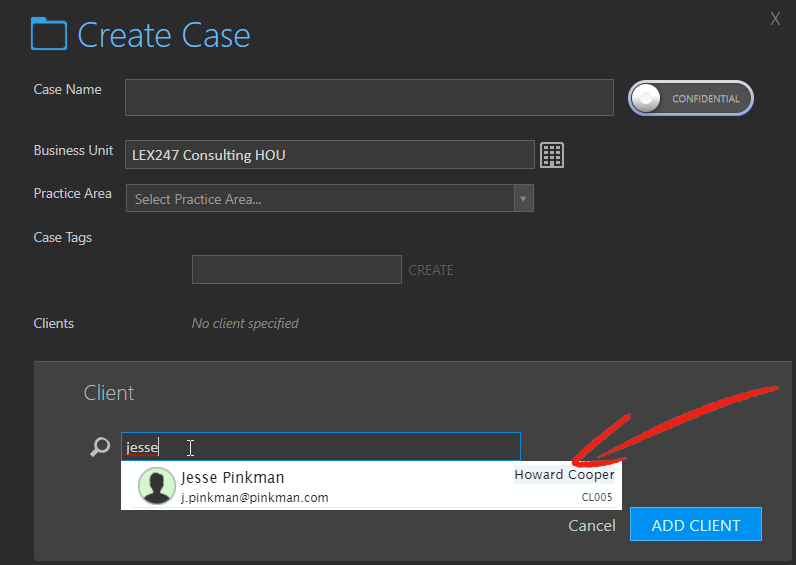Viewport: 796px width, 565px height.
Task: Expand the Practice Area dropdown arrow
Action: pos(523,198)
